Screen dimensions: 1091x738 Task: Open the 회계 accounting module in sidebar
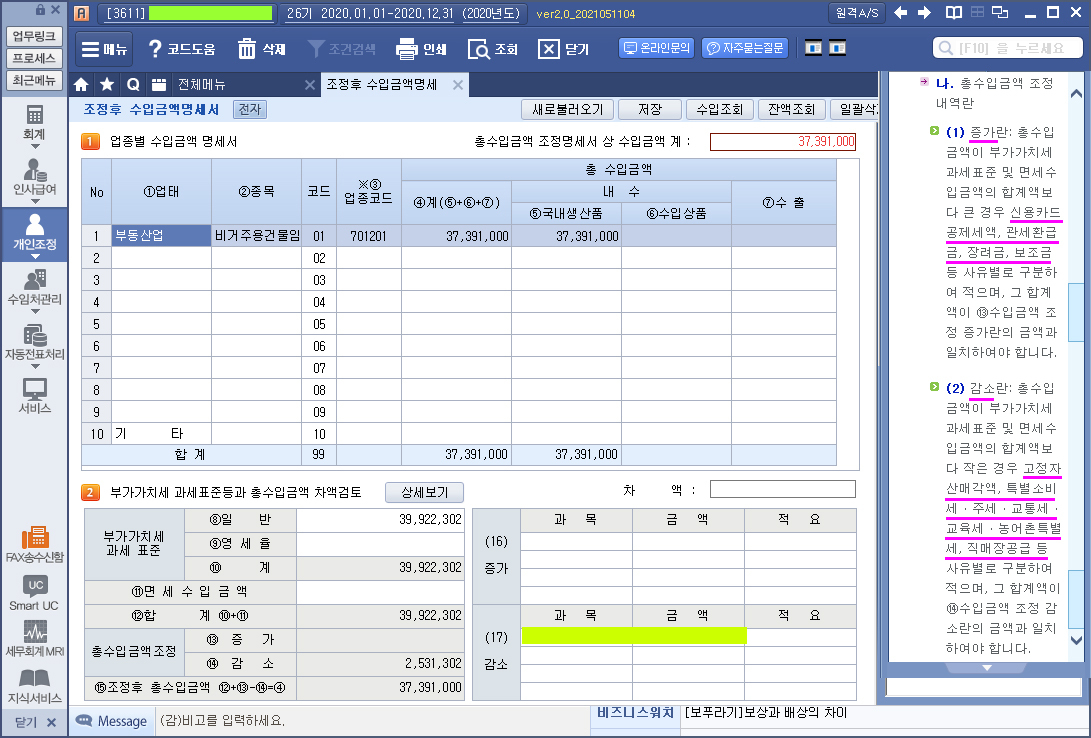[x=34, y=122]
